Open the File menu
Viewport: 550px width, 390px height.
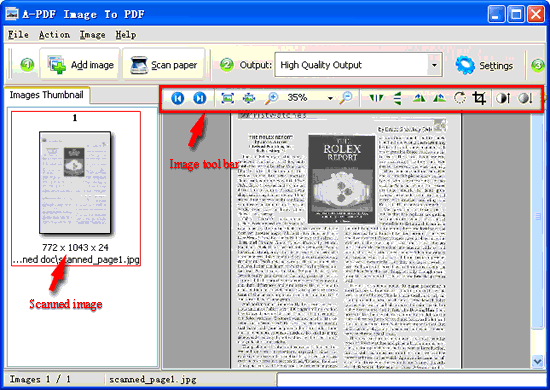pos(18,35)
